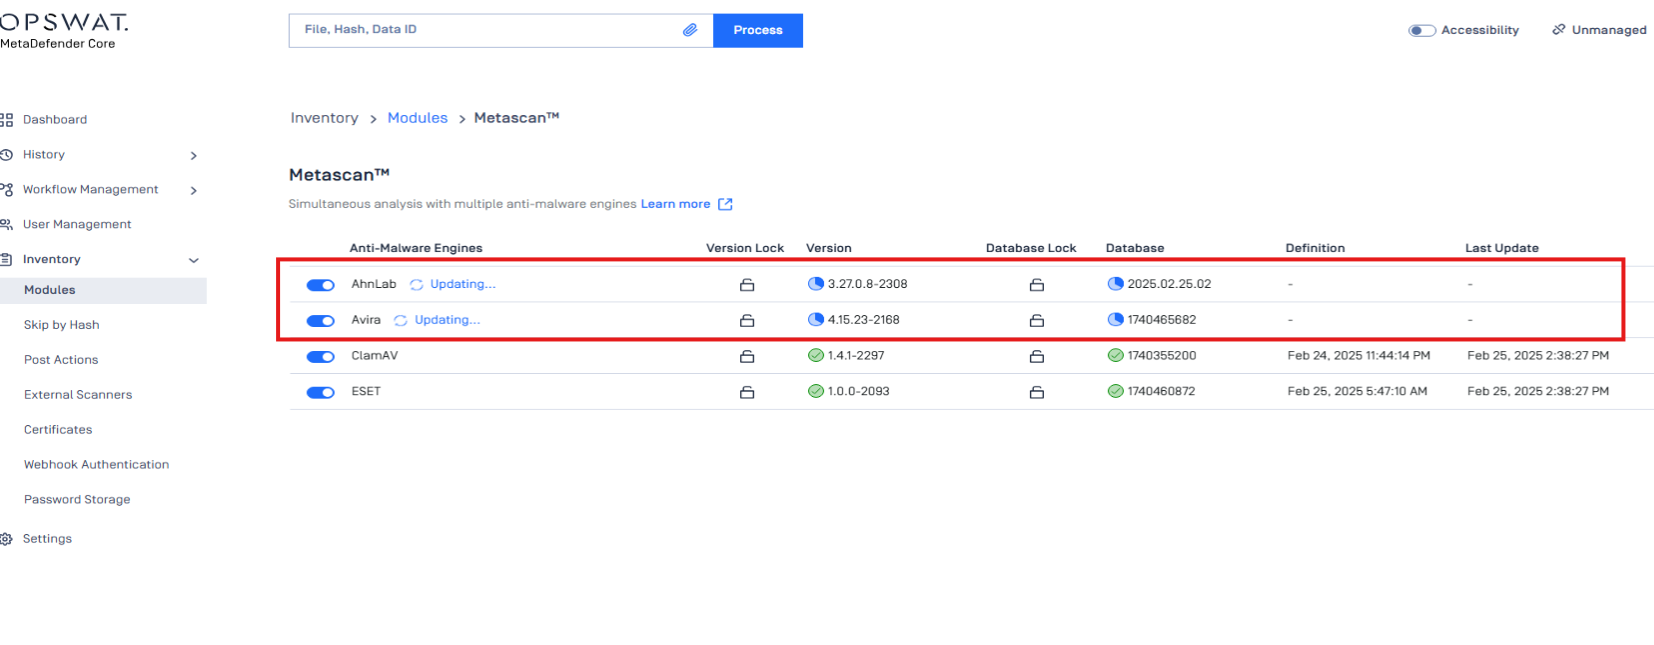This screenshot has width=1654, height=645.
Task: Open History in the sidebar
Action: pyautogui.click(x=44, y=155)
